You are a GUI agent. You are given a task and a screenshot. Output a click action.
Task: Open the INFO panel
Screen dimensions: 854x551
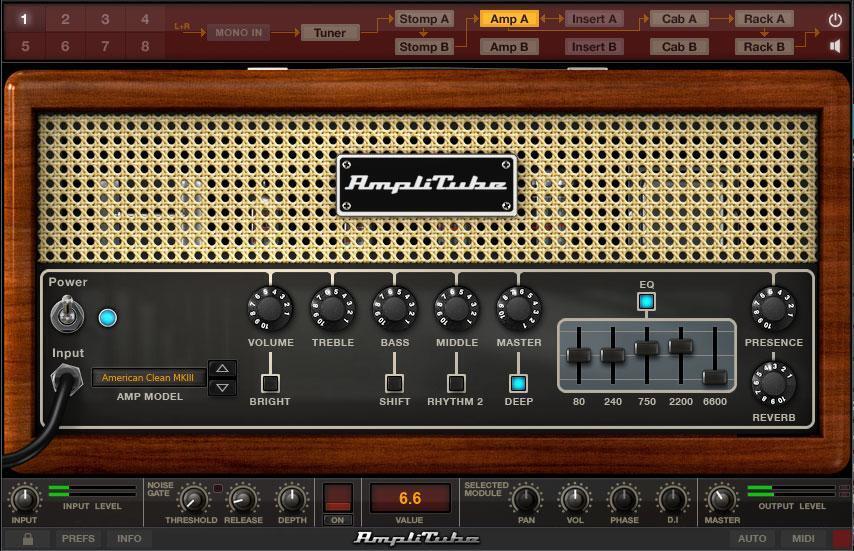pos(129,538)
